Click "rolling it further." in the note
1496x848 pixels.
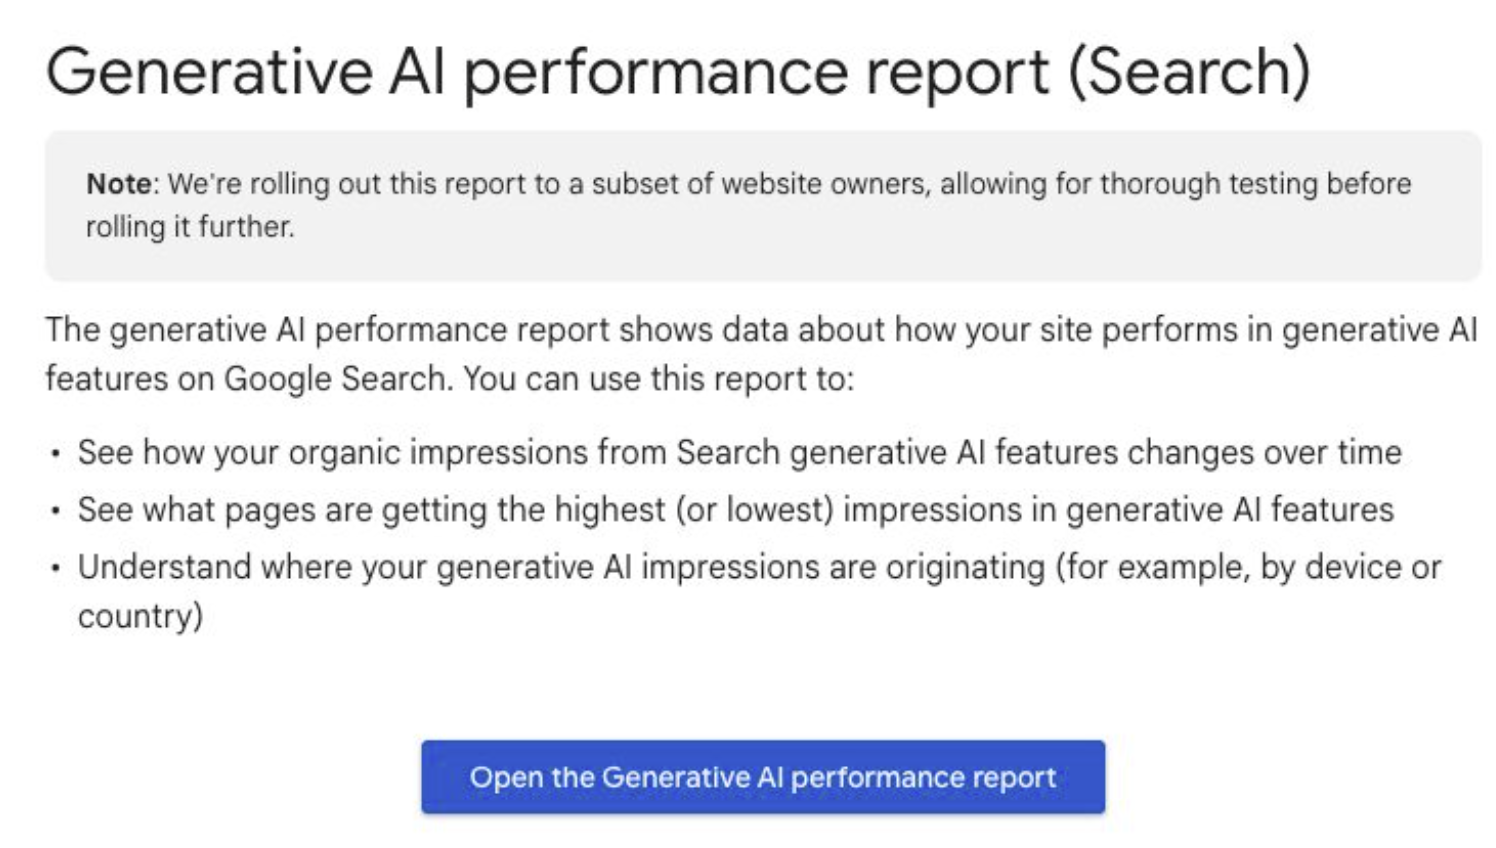[190, 227]
